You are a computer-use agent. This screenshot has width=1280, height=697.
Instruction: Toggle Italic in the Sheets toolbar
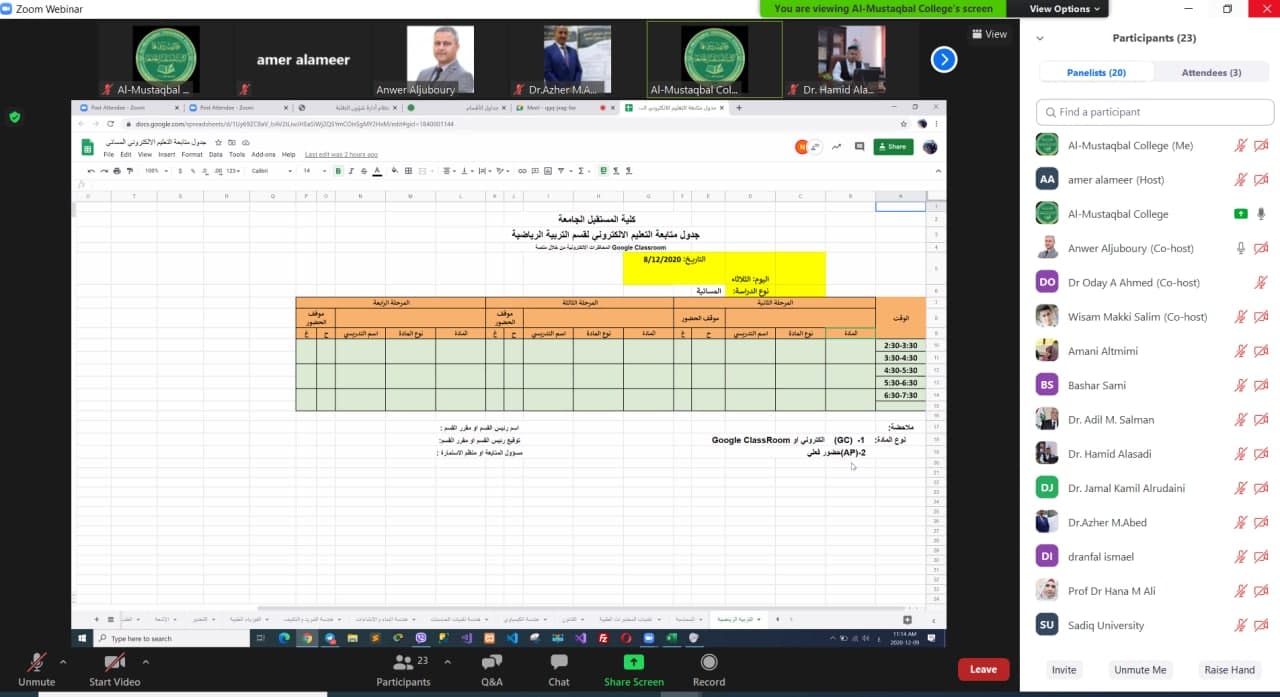[x=350, y=171]
